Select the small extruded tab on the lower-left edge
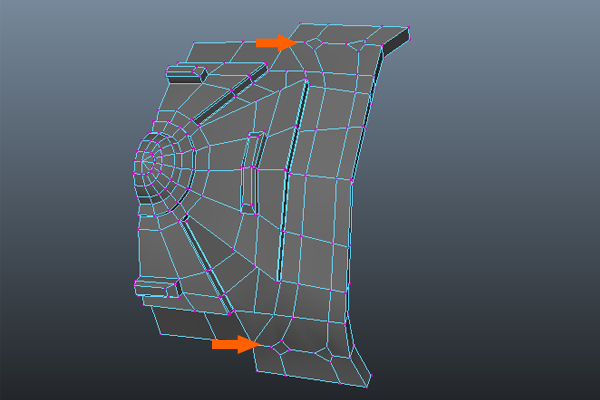This screenshot has height=400, width=600. click(158, 288)
